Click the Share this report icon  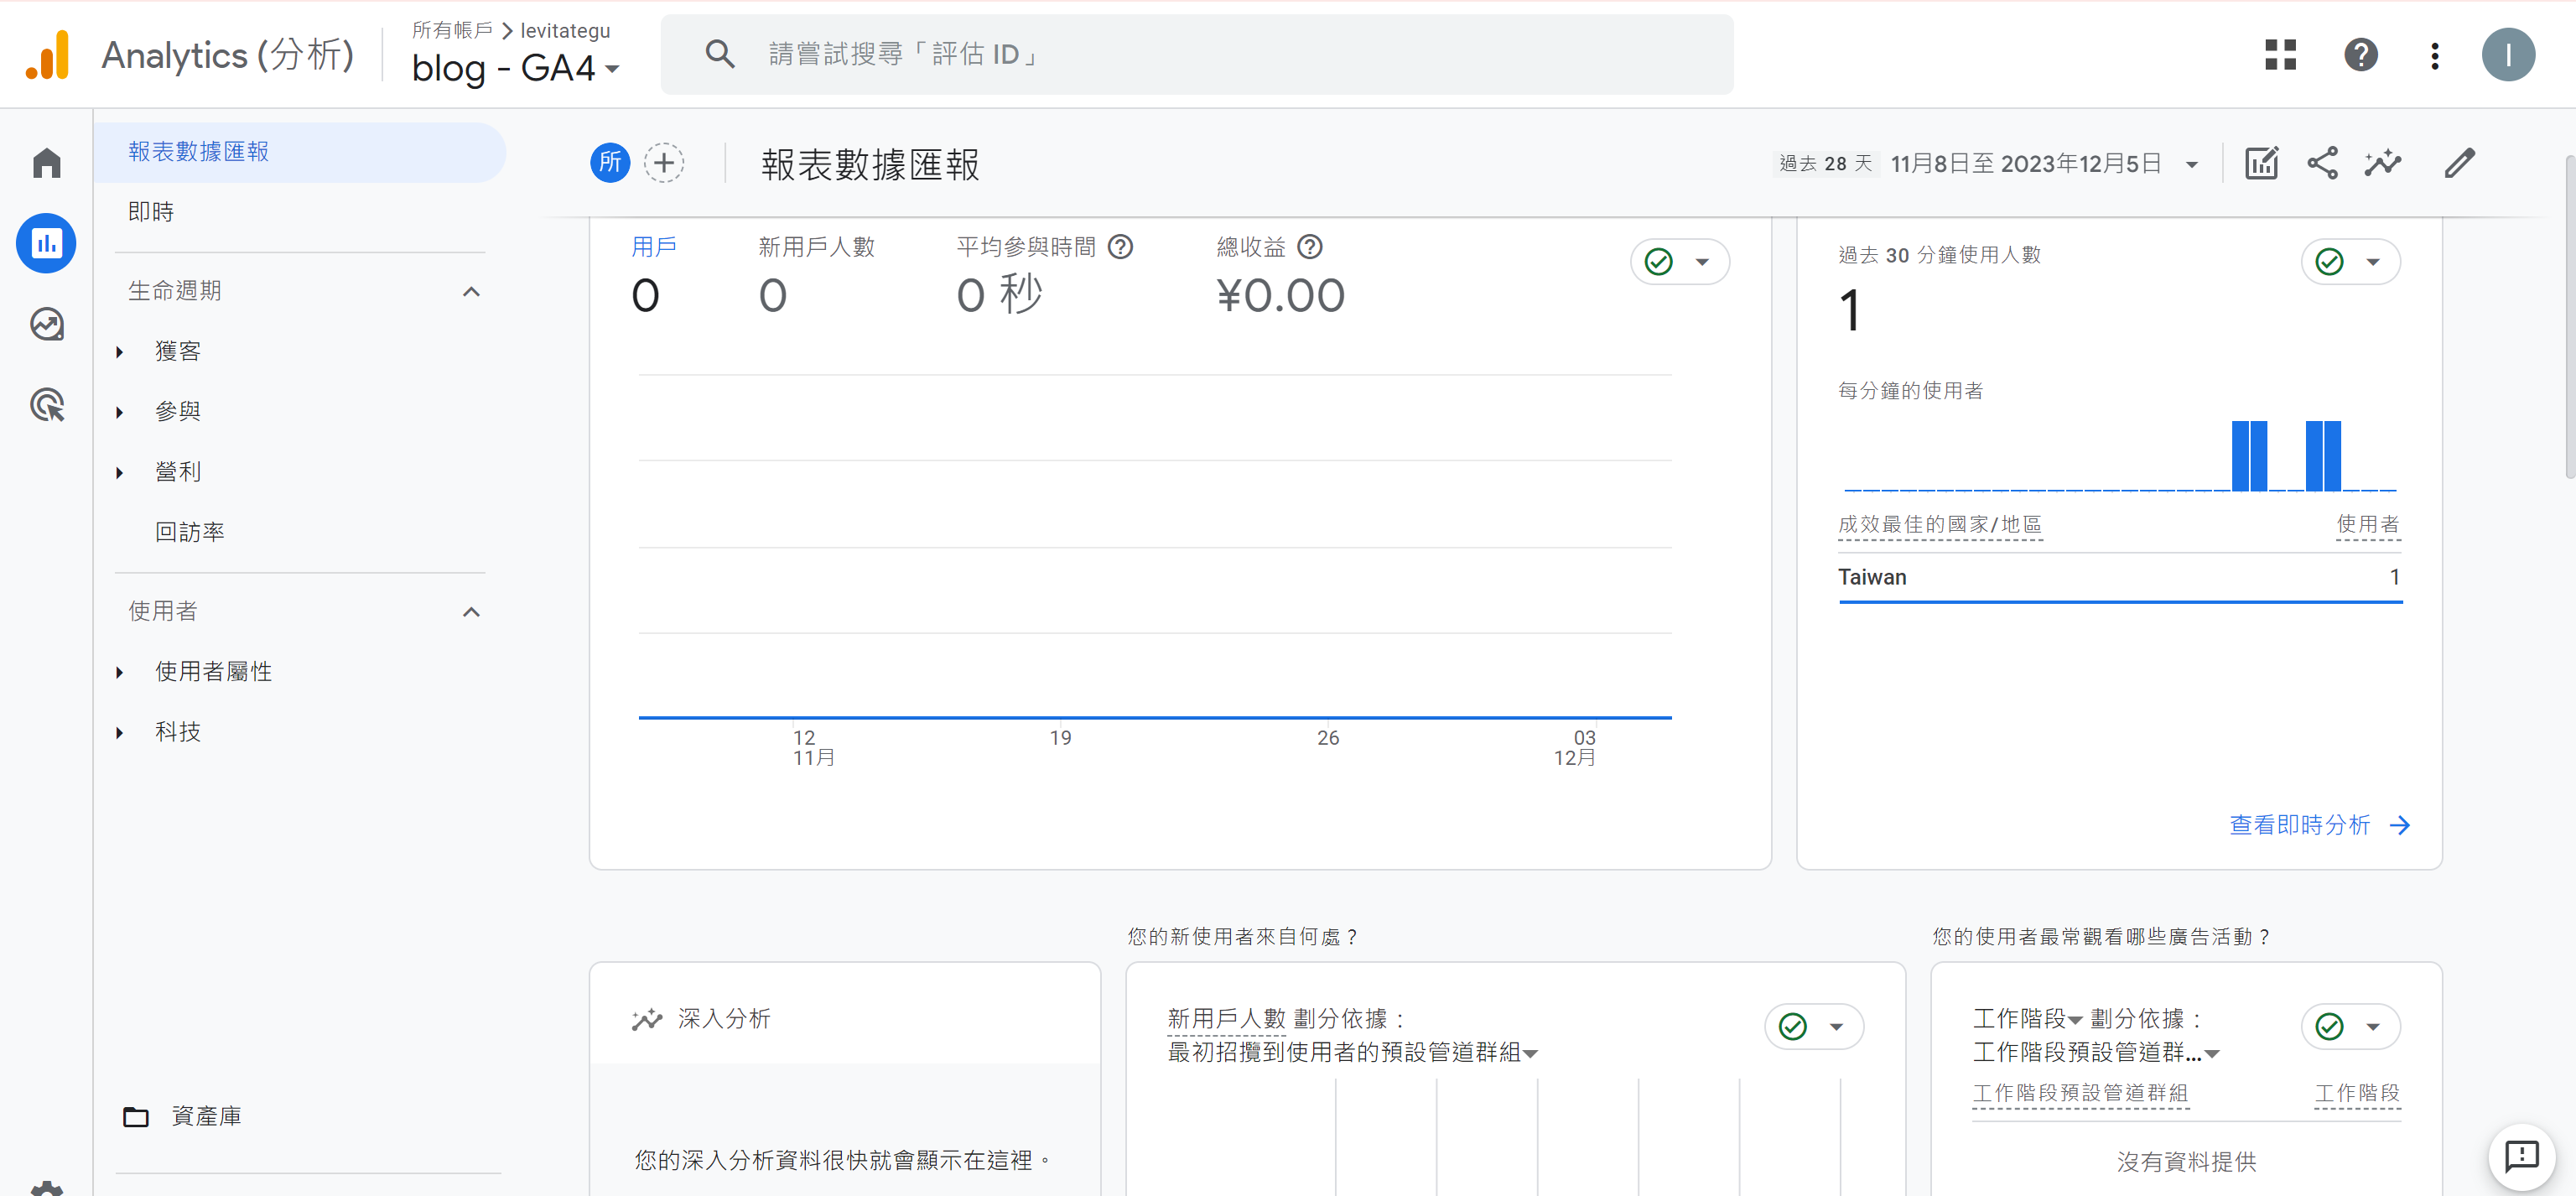tap(2322, 163)
